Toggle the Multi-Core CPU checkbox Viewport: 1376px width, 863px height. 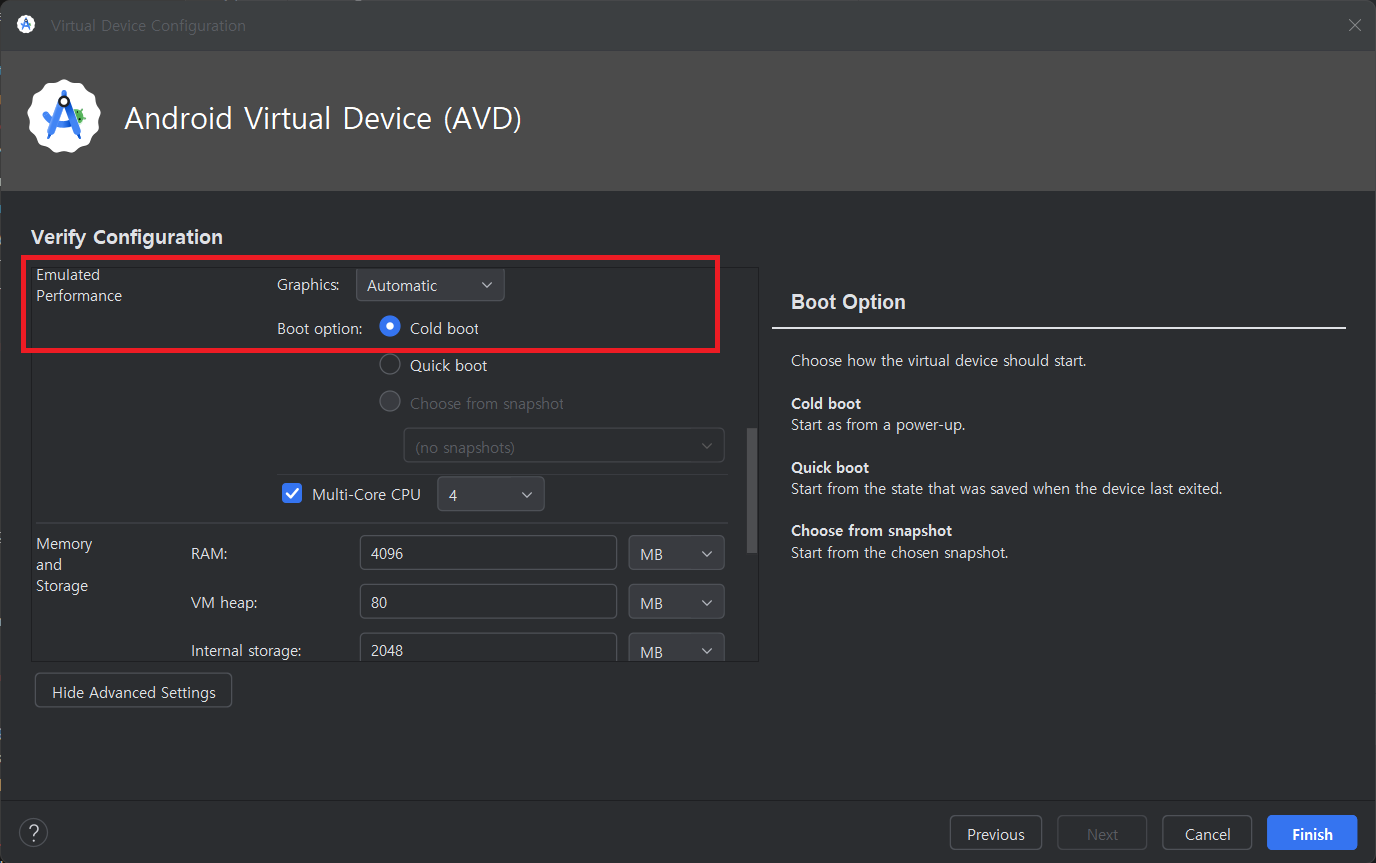(x=292, y=494)
